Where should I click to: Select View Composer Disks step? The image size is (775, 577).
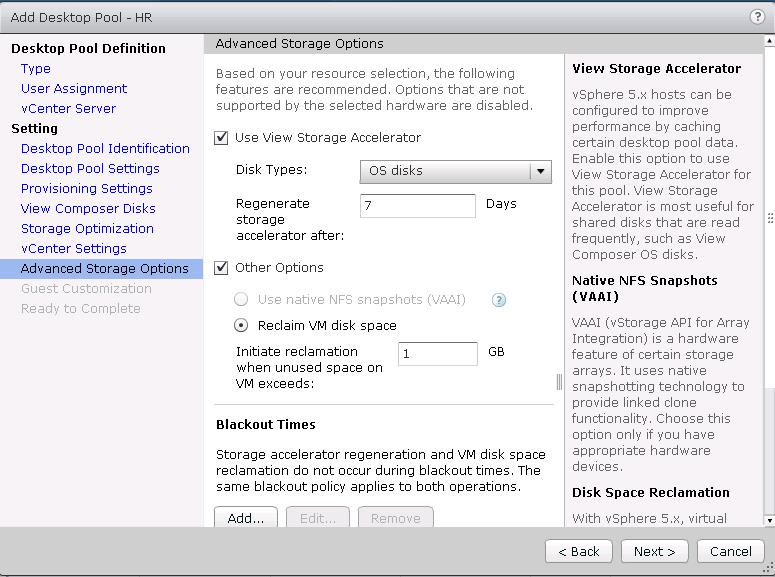point(88,209)
